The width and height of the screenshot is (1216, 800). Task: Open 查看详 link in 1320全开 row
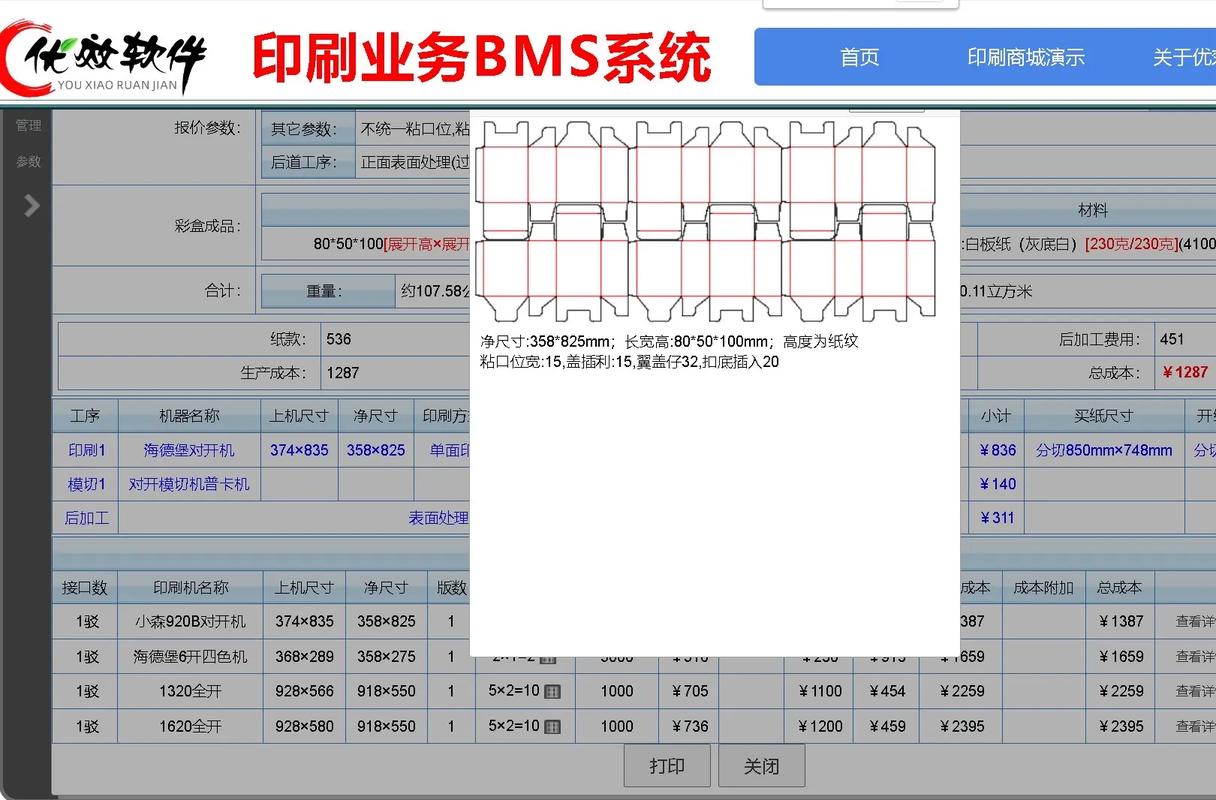pos(1195,691)
